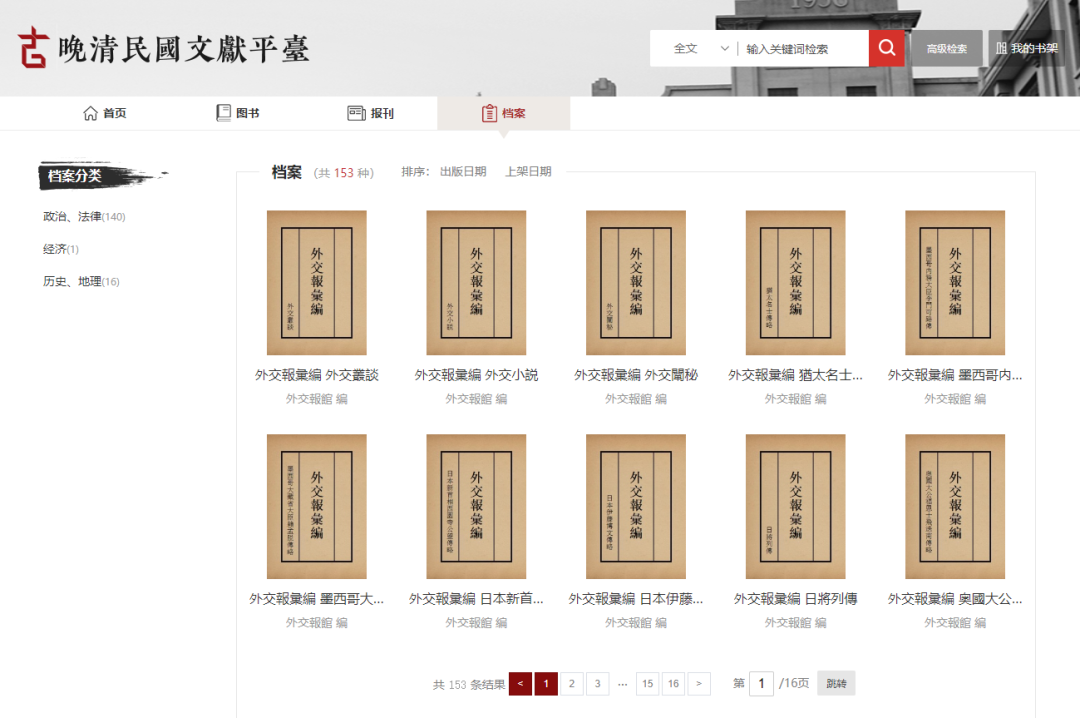
Task: Open 高级检索 advanced search
Action: (946, 48)
